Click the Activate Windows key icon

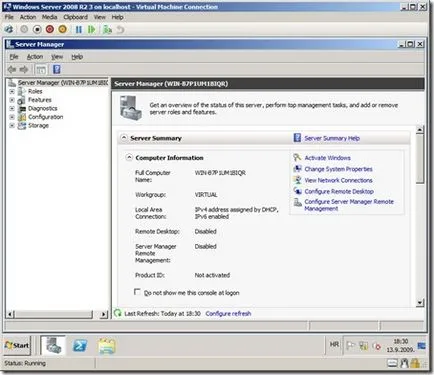[x=297, y=157]
